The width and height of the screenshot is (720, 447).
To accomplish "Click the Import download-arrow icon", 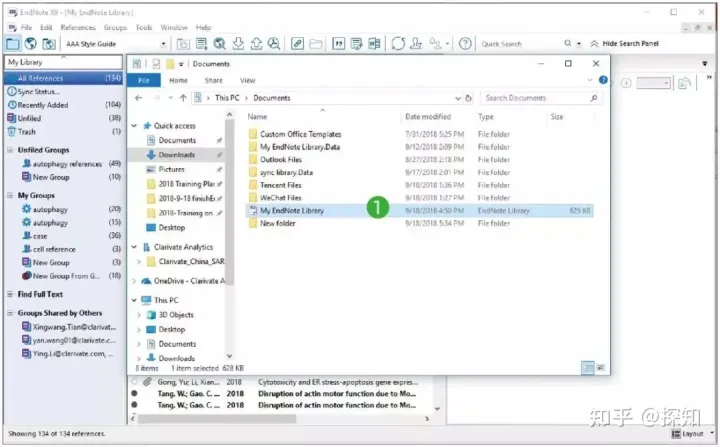I will click(238, 44).
